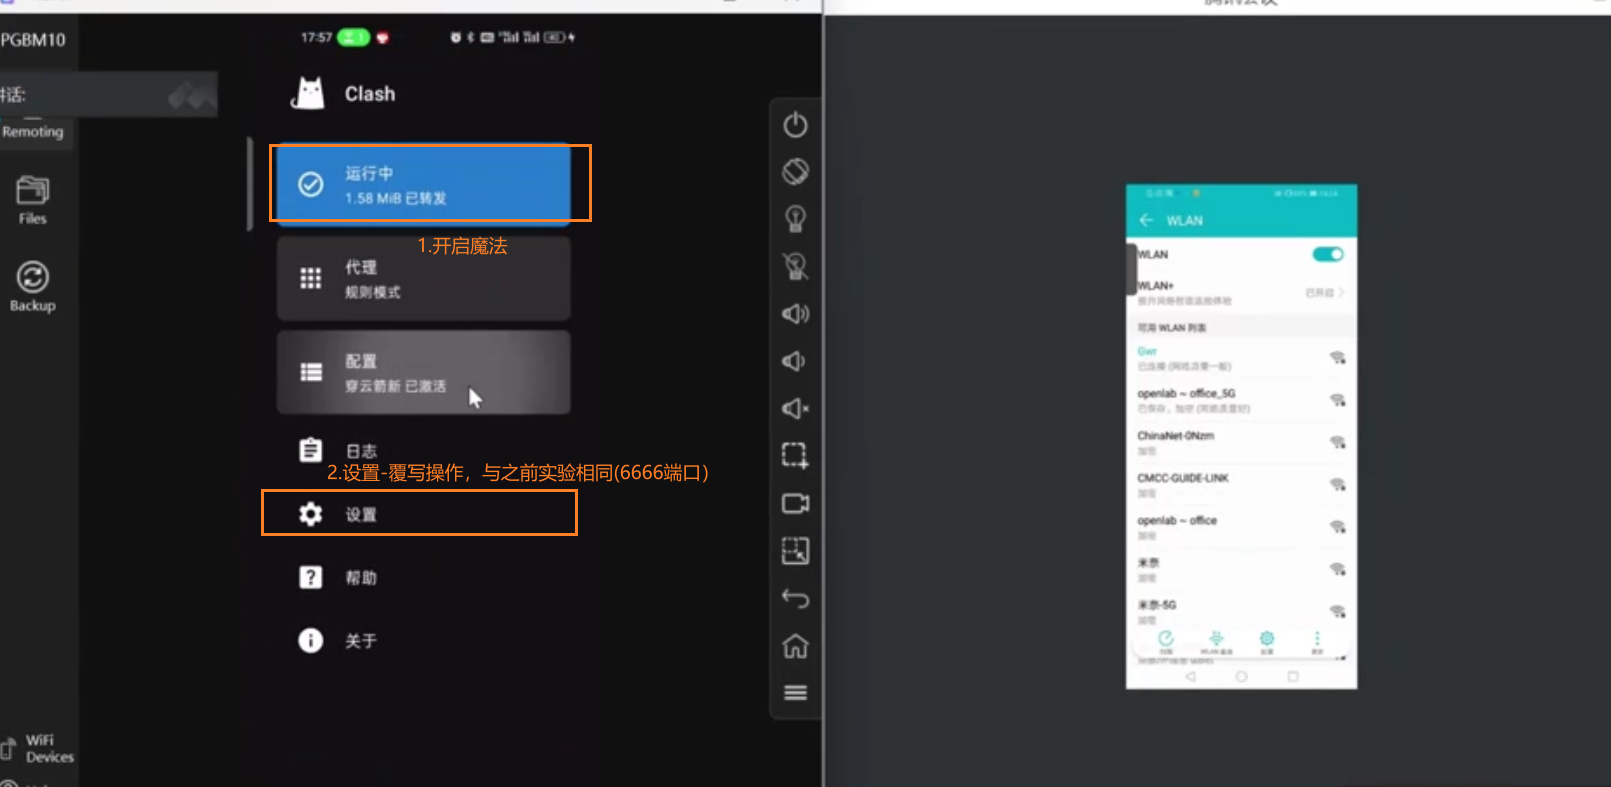Toggle the Clash 运行中 running switch card
Screen dimensions: 1611x787
coord(424,184)
